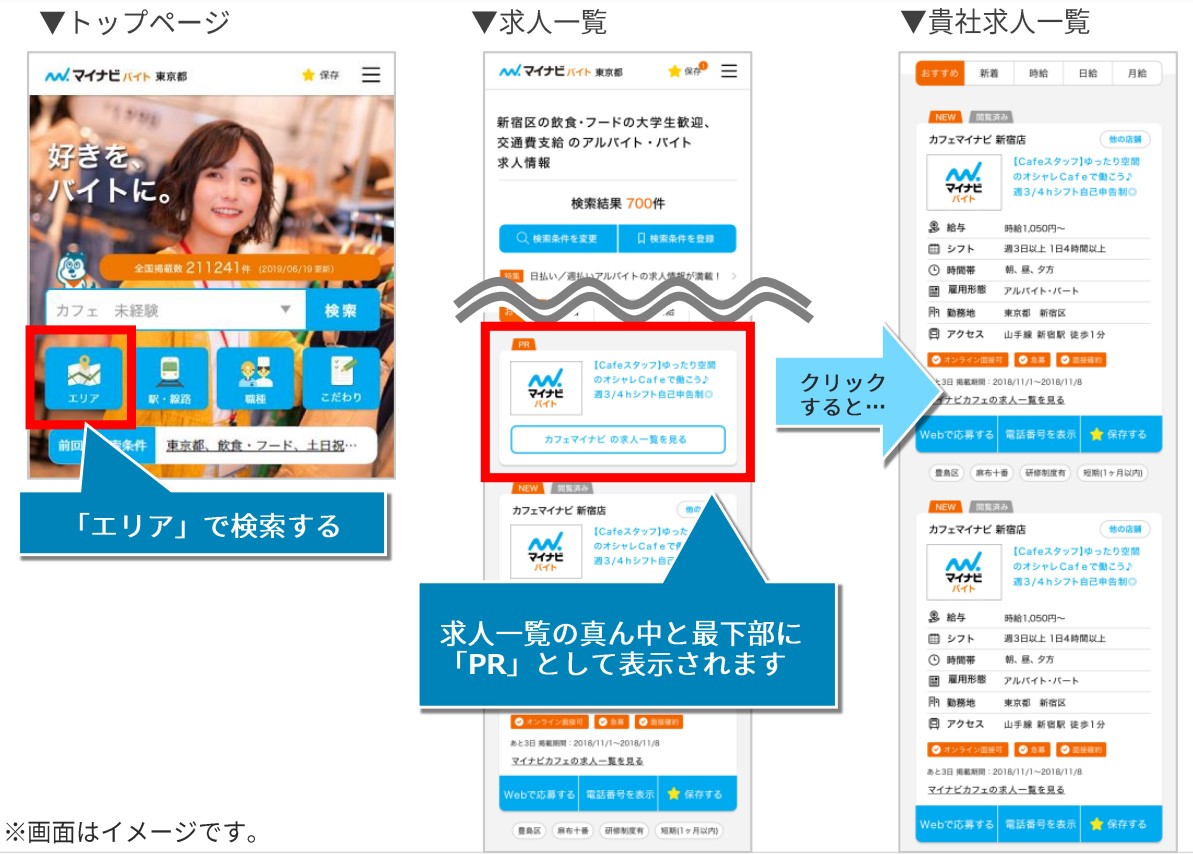This screenshot has height=854, width=1193.
Task: Open the 【Cafeスタッフ】 title on lower 貴社求人一覧 card
Action: (1076, 566)
